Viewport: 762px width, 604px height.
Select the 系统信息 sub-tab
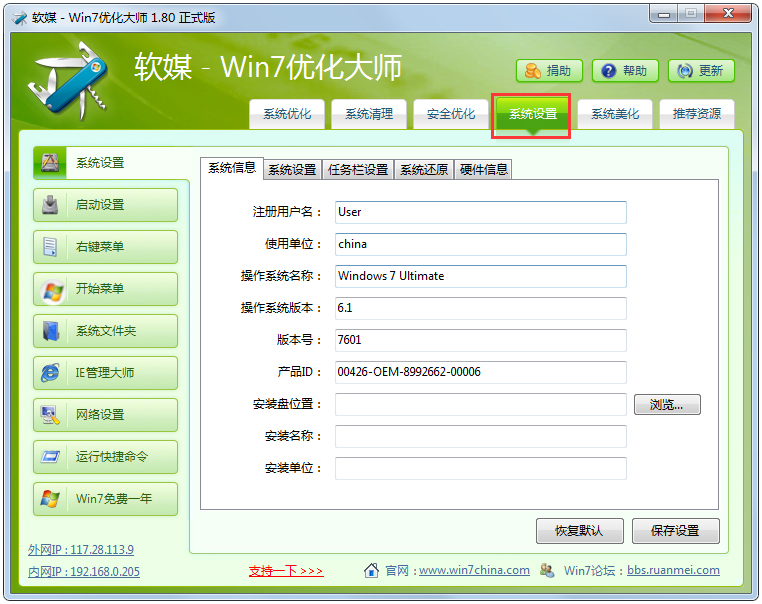point(232,168)
